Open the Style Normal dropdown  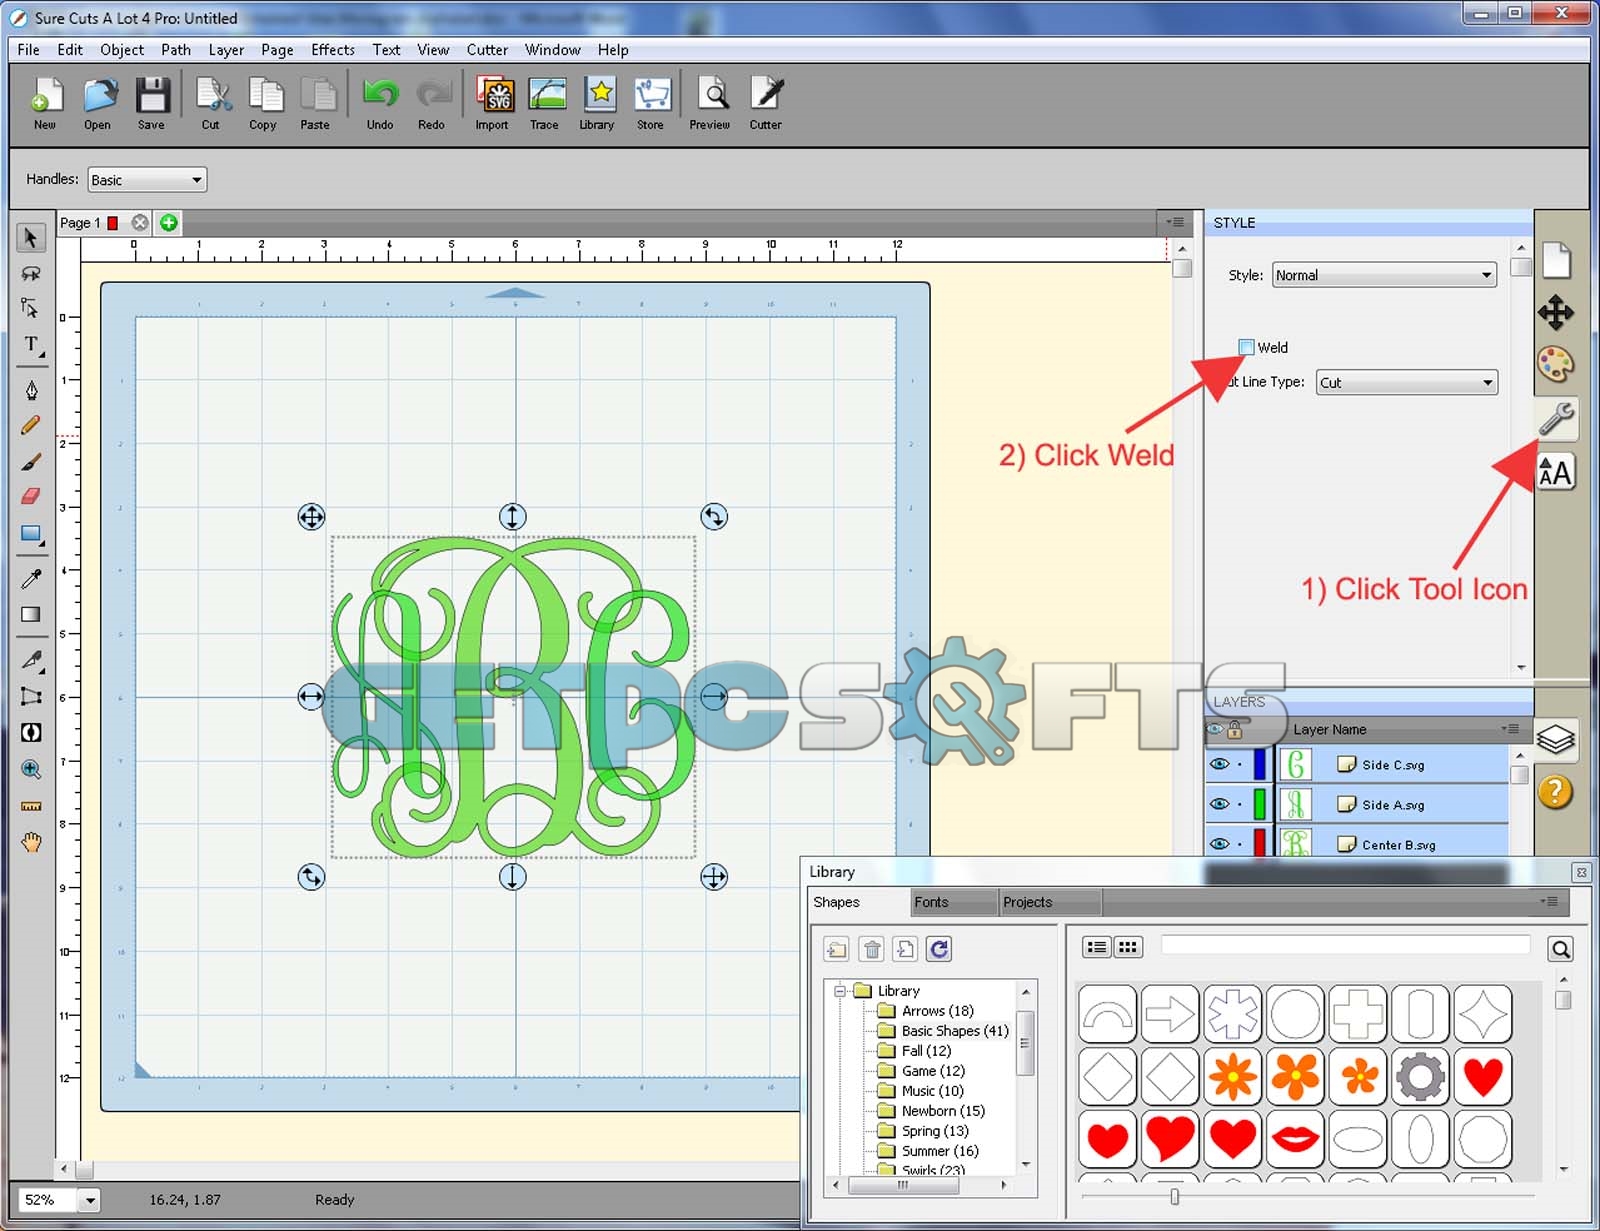(1385, 275)
